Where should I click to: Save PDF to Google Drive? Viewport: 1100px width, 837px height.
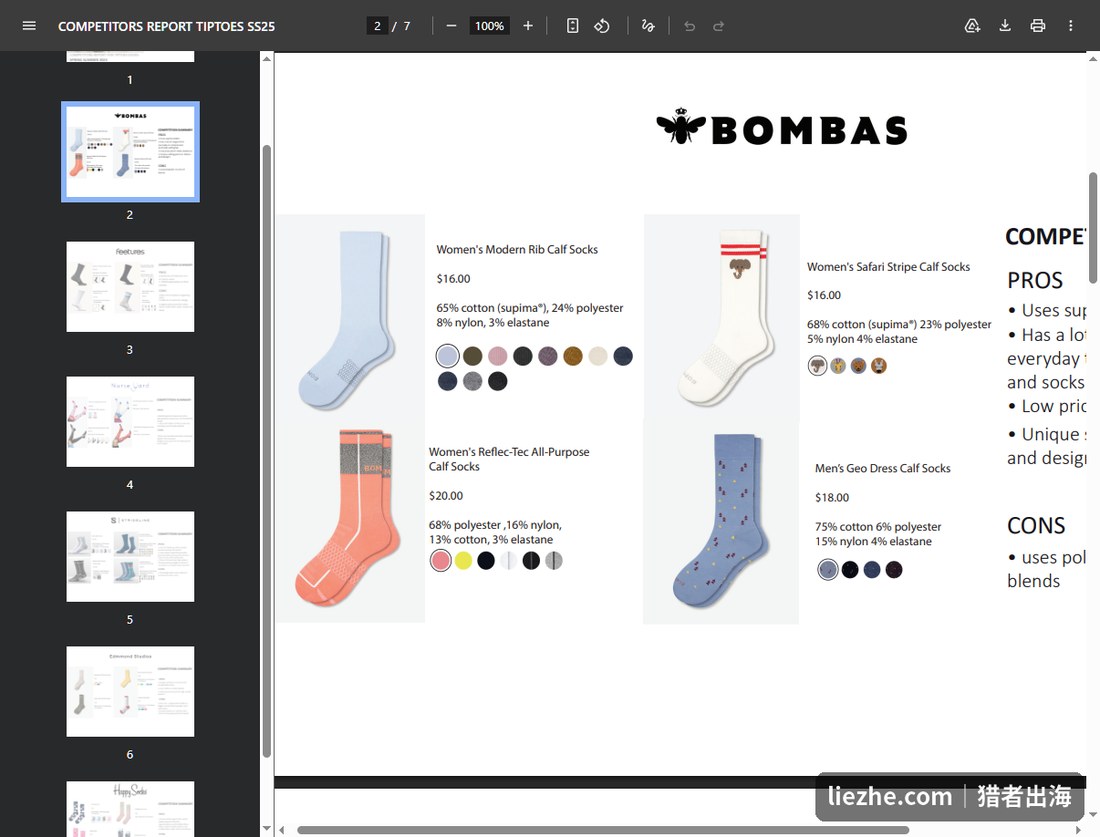pyautogui.click(x=972, y=26)
